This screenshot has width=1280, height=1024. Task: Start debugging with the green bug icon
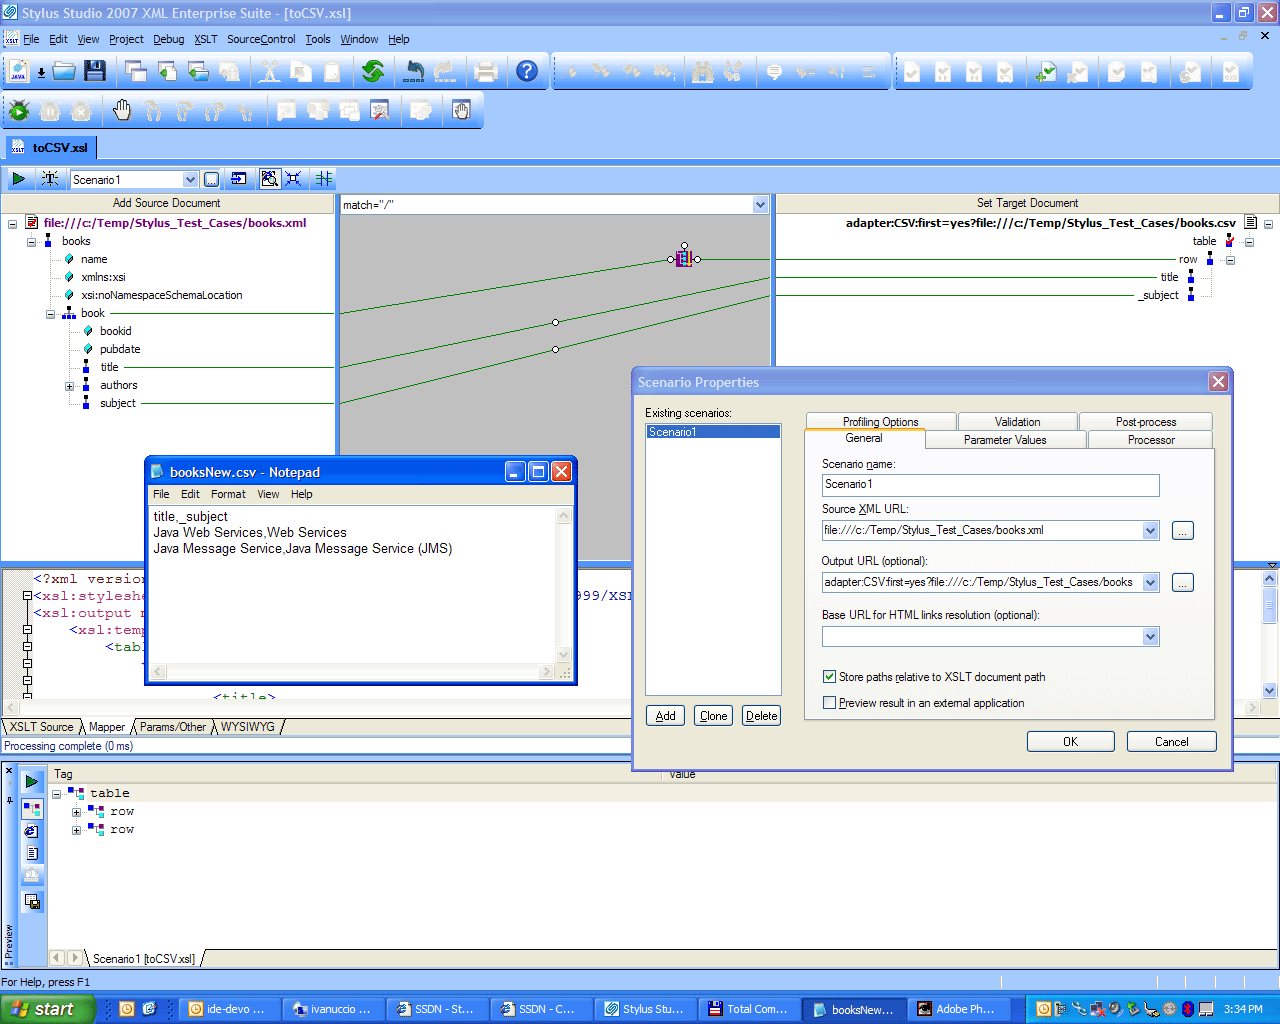(19, 111)
